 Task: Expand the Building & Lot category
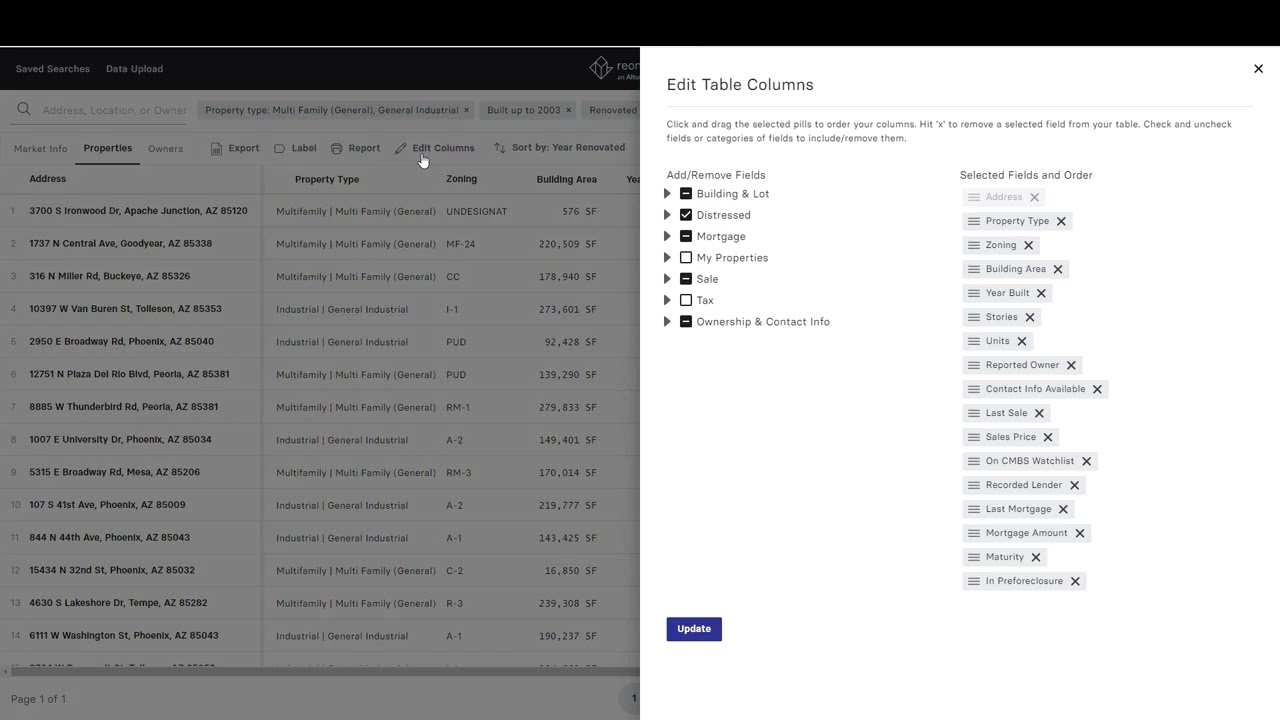pos(667,194)
